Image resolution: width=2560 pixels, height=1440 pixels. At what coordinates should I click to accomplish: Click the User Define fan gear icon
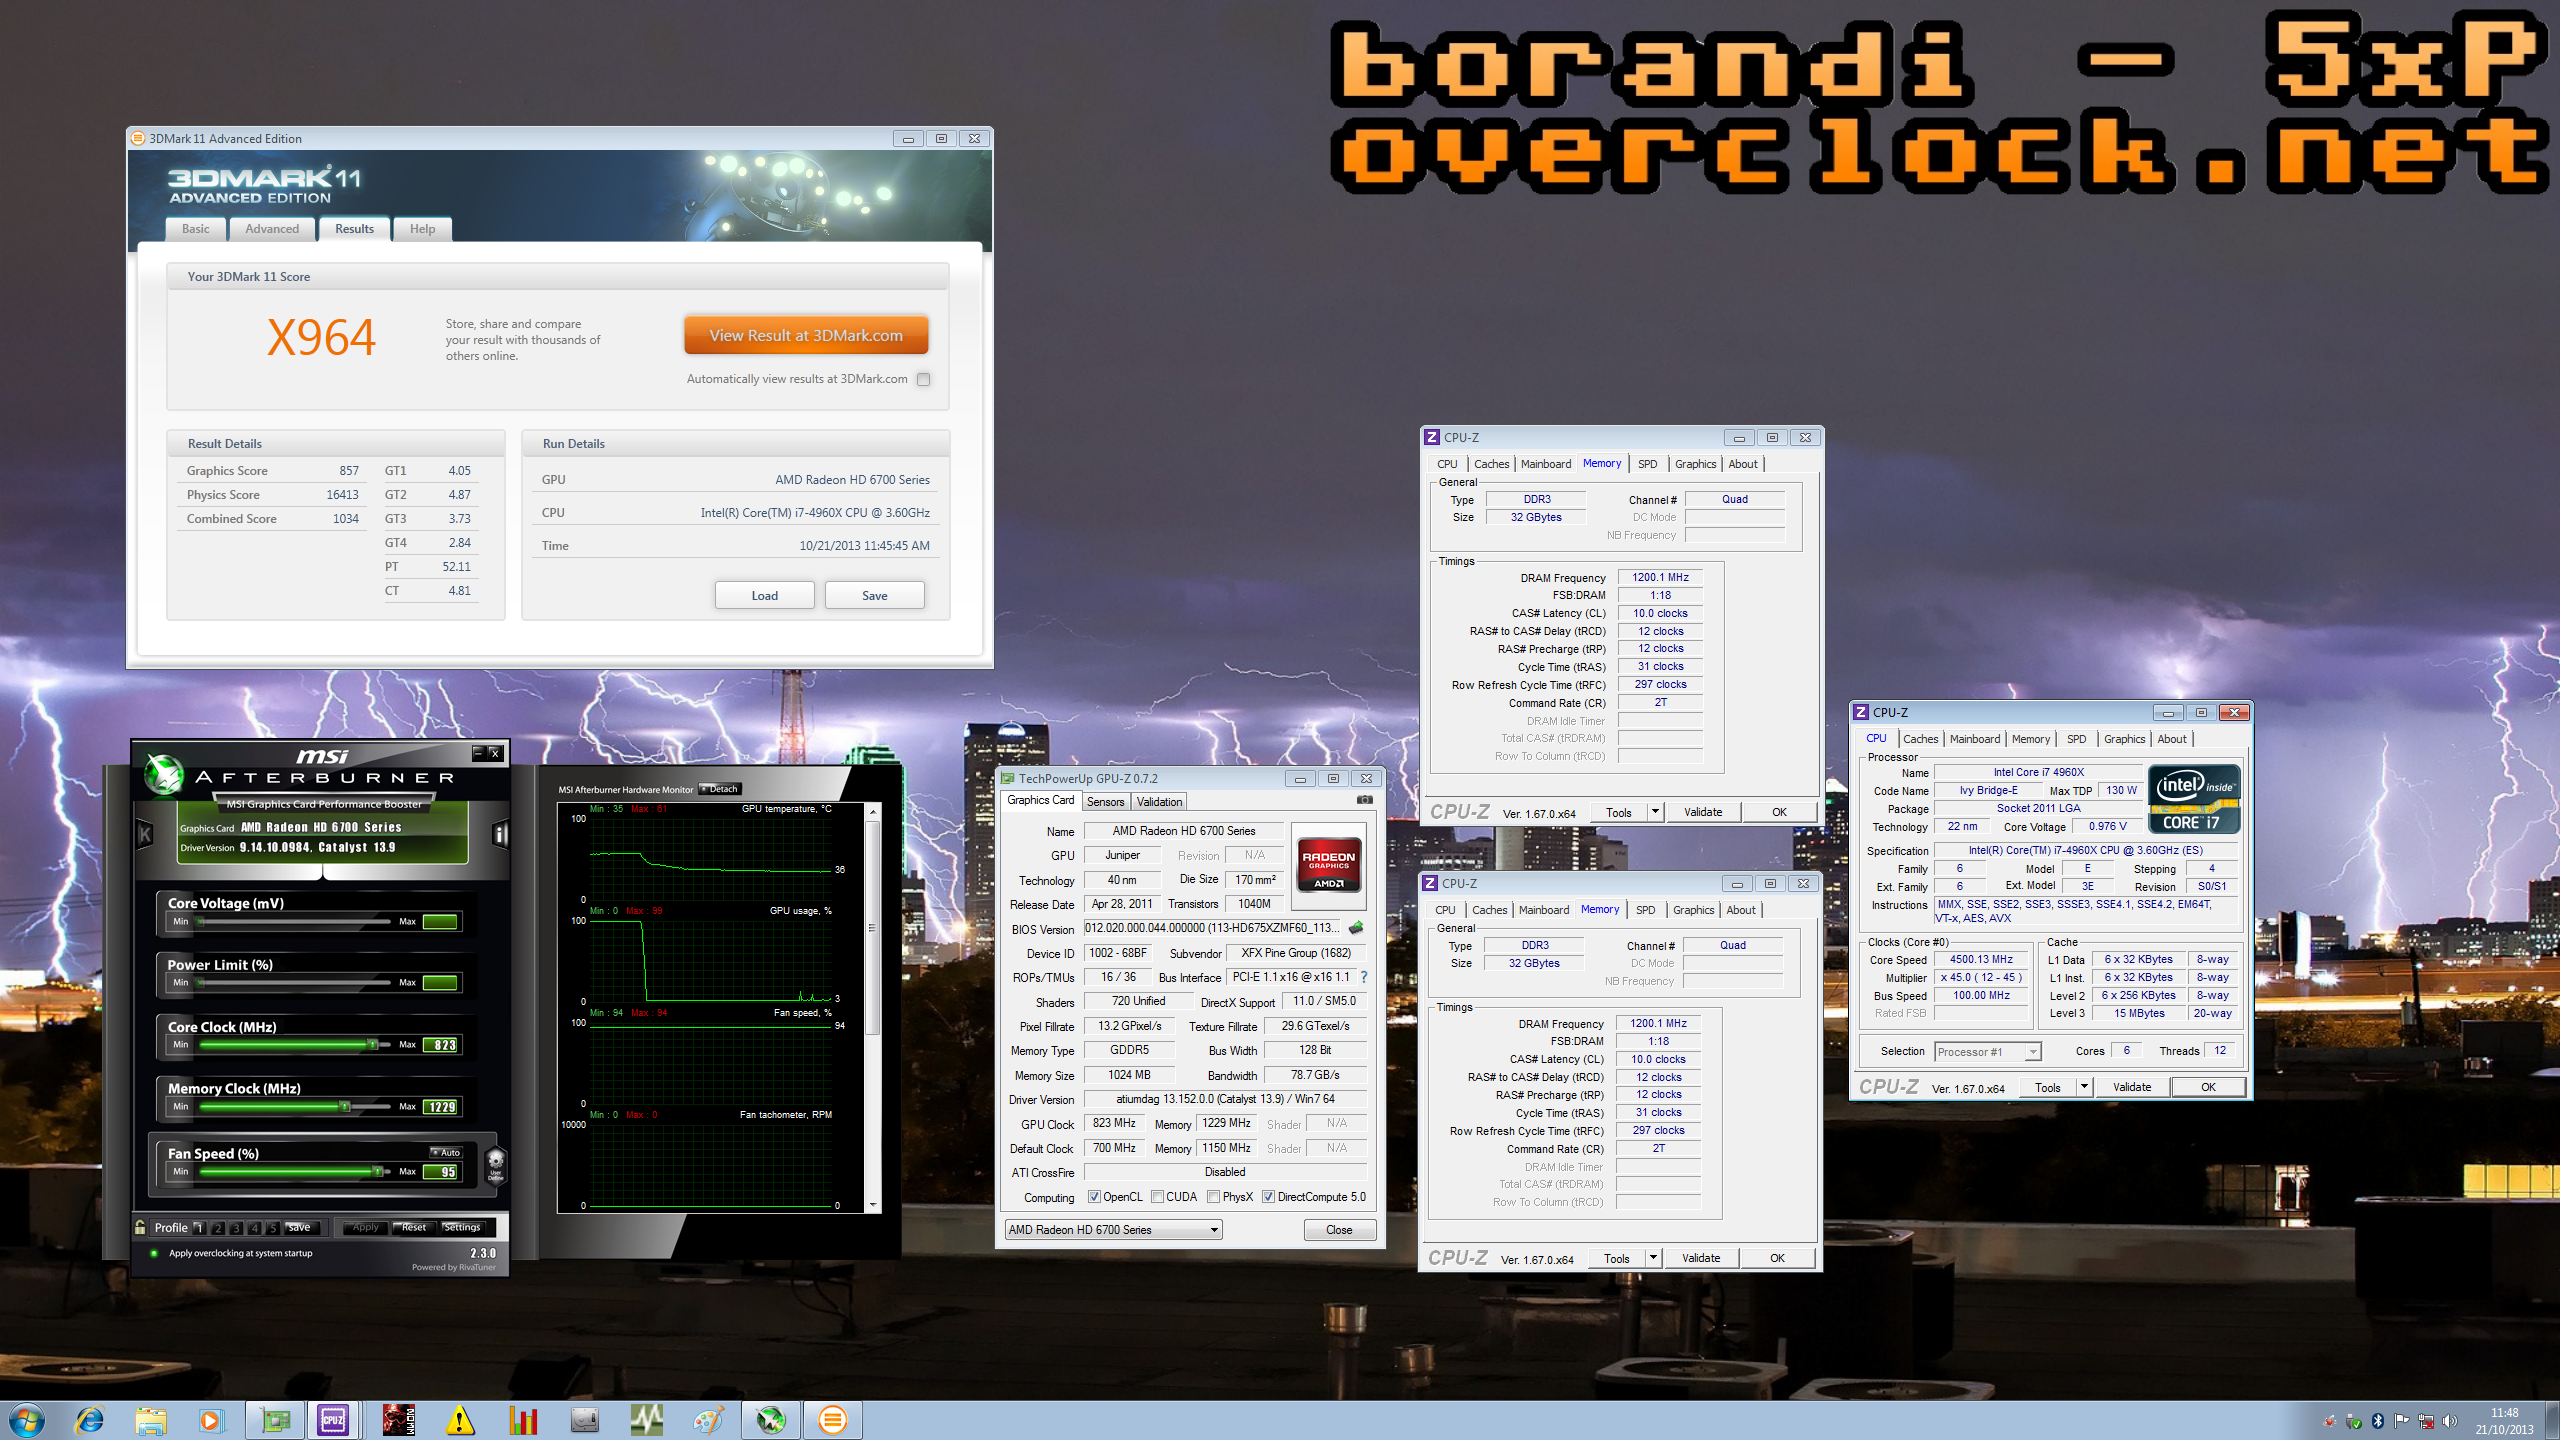click(x=496, y=1165)
